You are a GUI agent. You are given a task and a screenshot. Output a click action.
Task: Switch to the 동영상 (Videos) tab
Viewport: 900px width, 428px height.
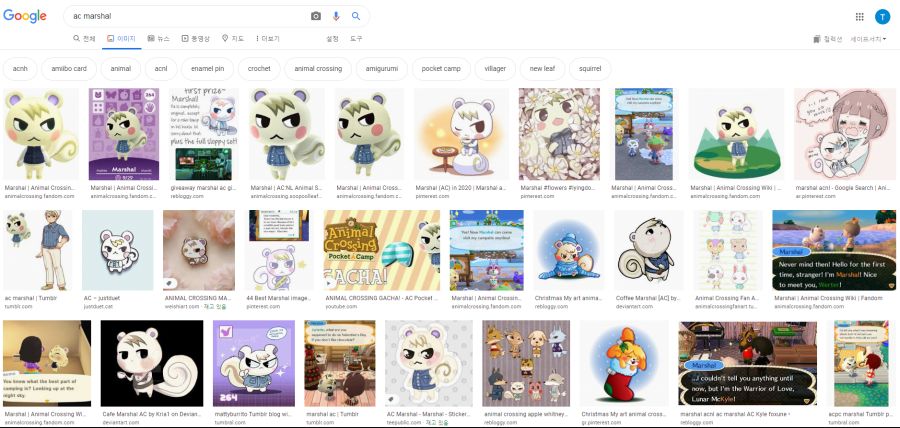click(x=195, y=38)
